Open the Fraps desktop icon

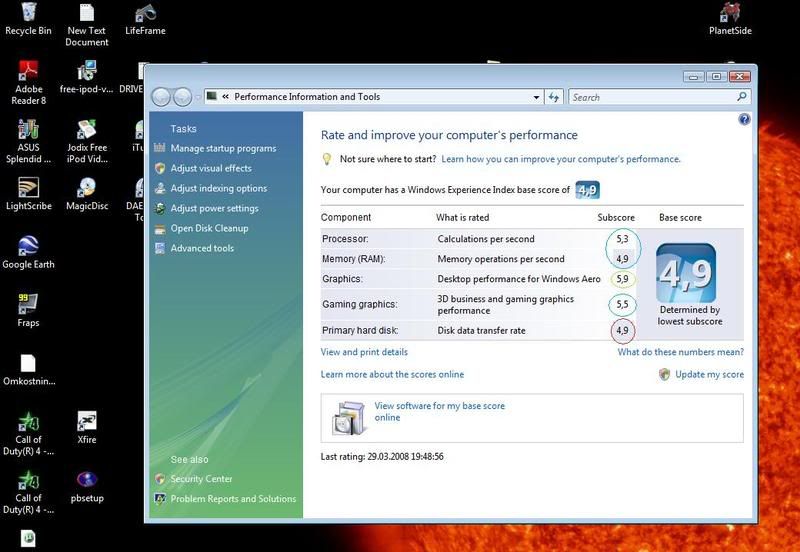point(29,311)
